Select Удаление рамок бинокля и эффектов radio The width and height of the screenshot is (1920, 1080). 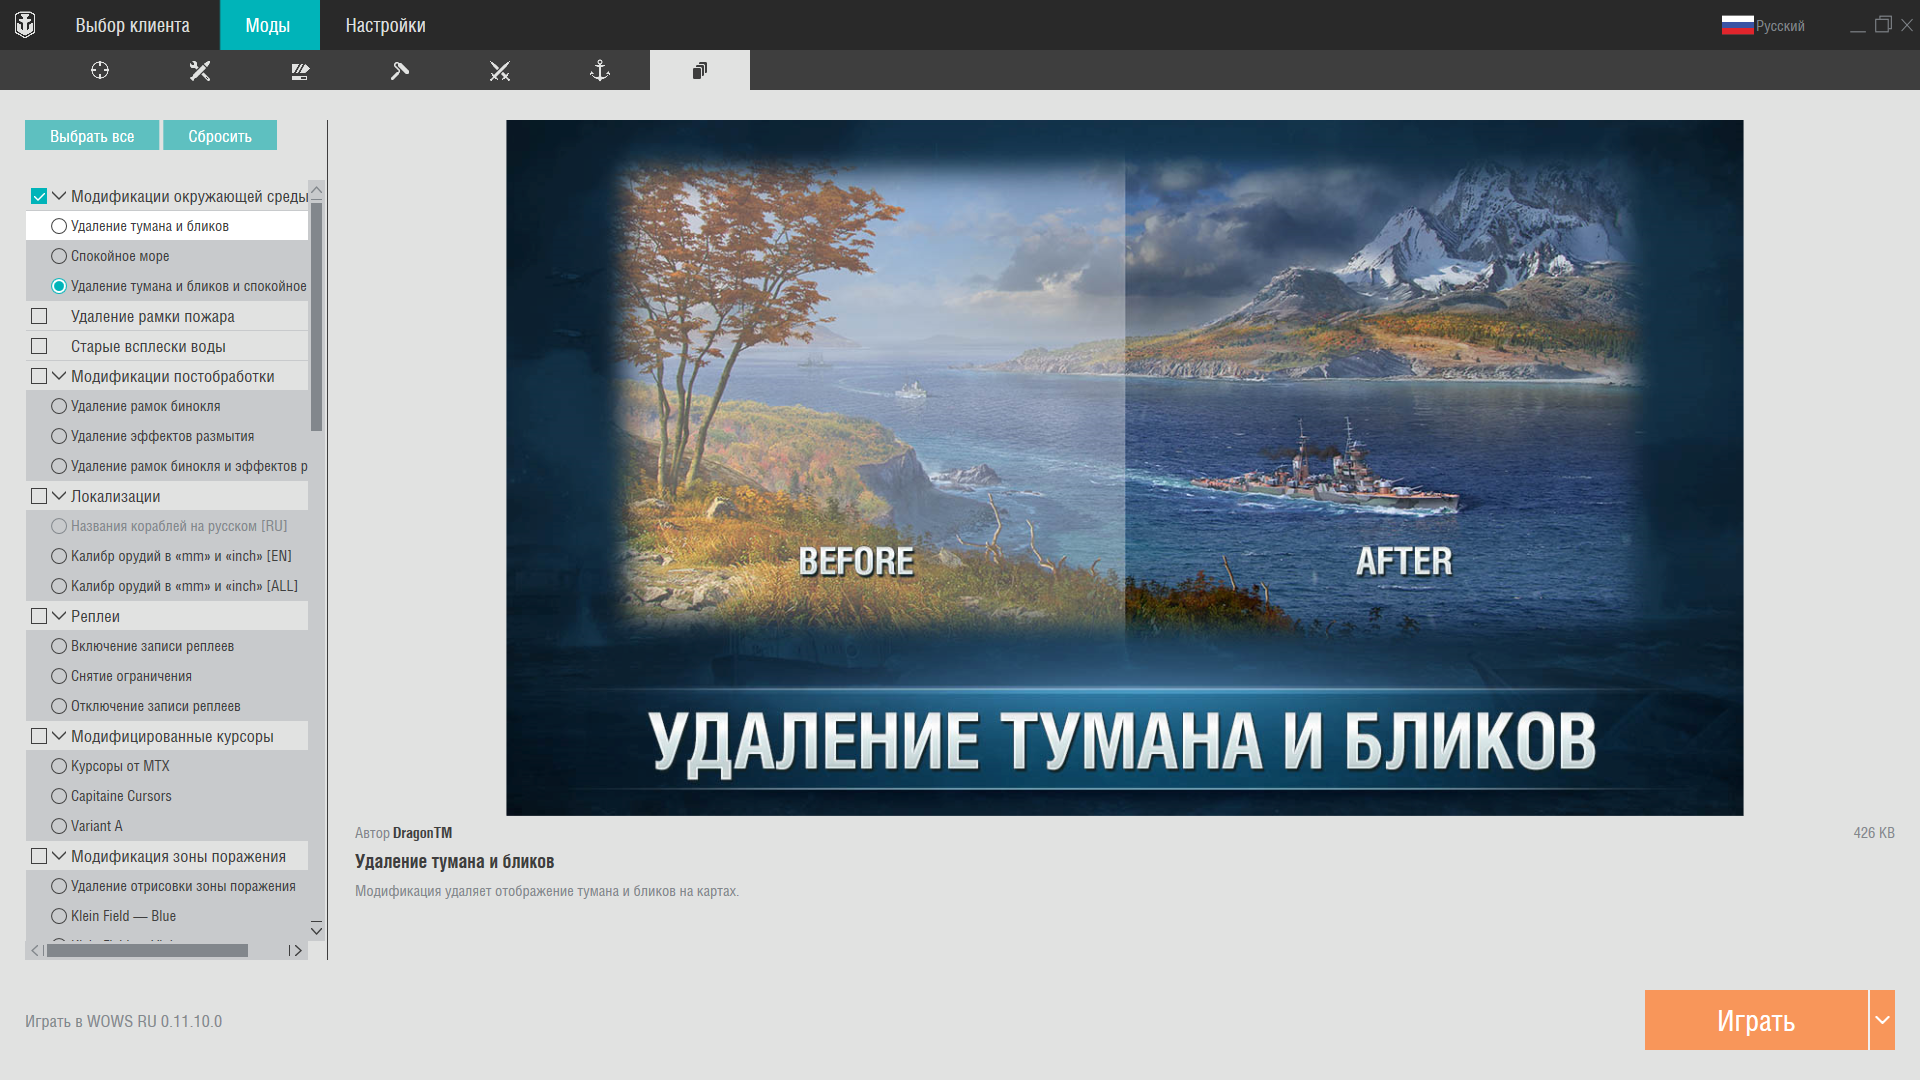tap(59, 466)
